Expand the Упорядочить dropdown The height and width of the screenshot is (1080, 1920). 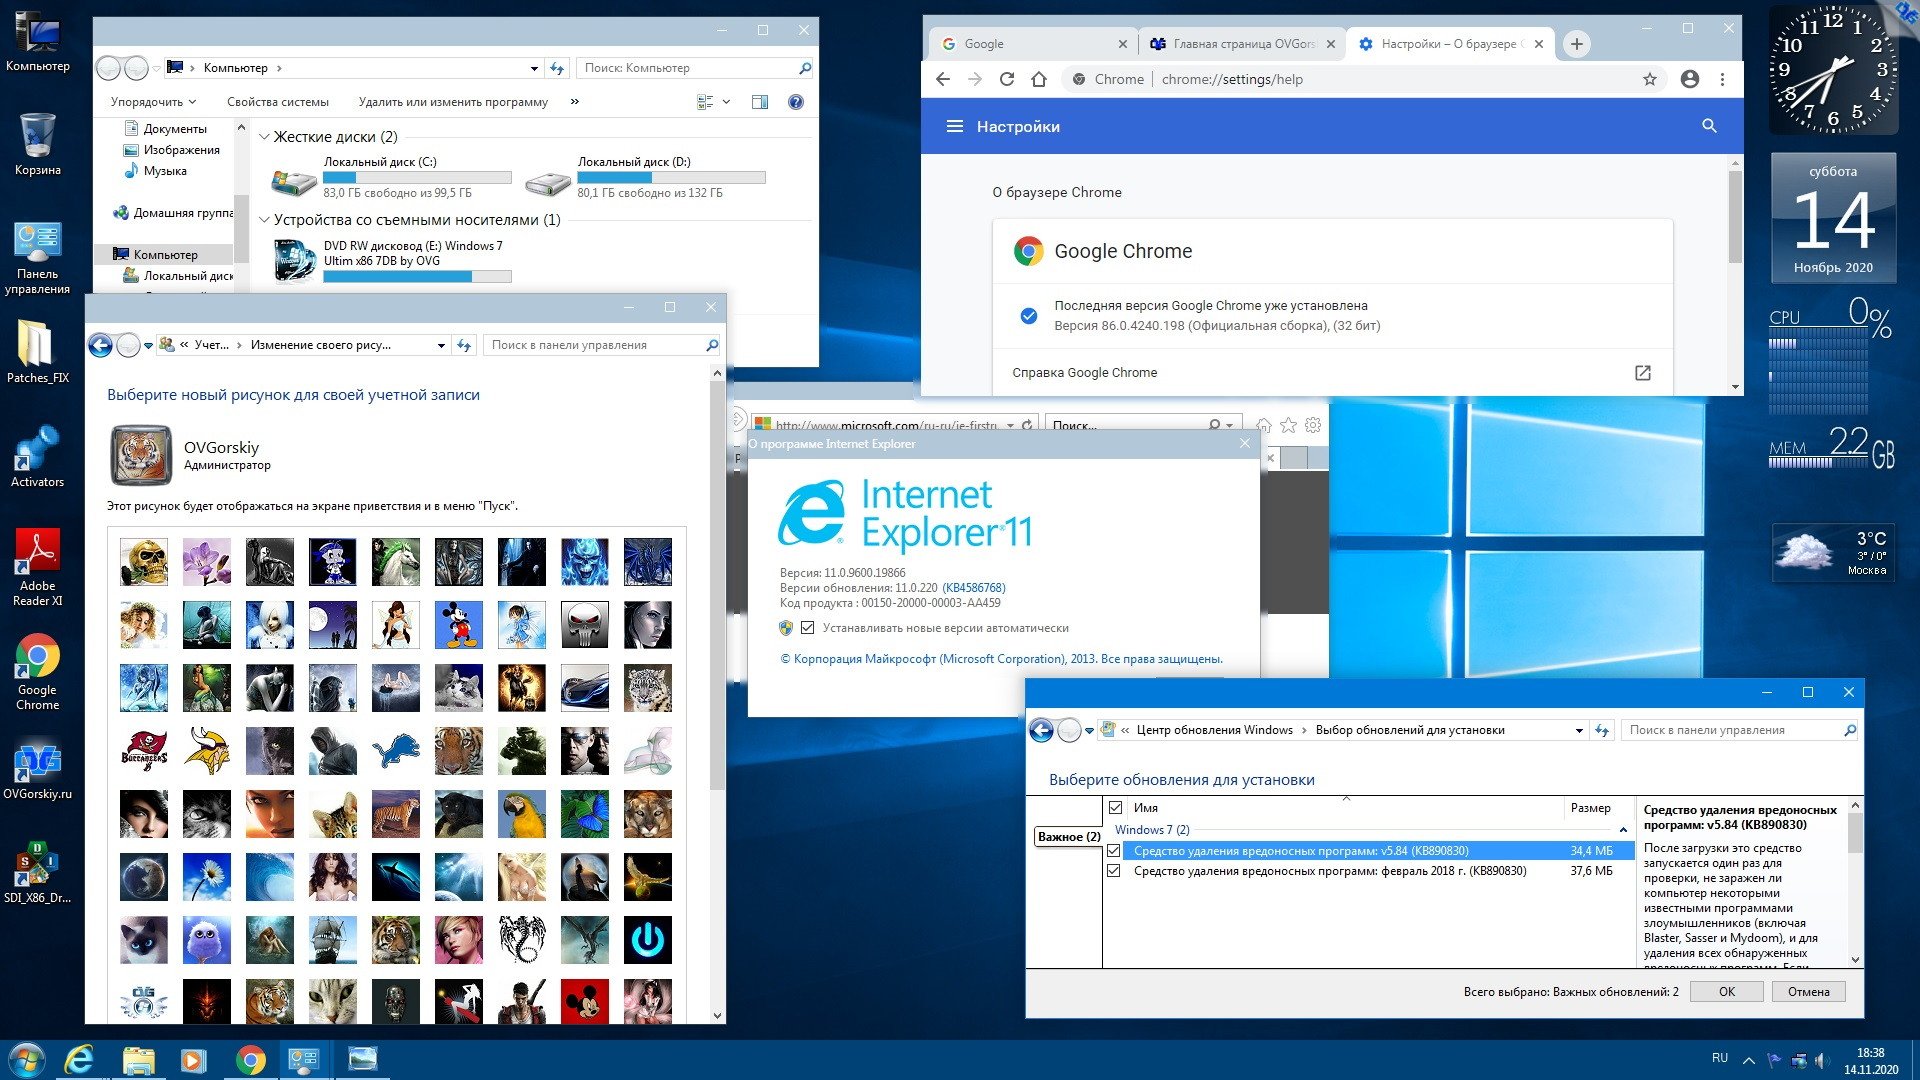[x=153, y=102]
